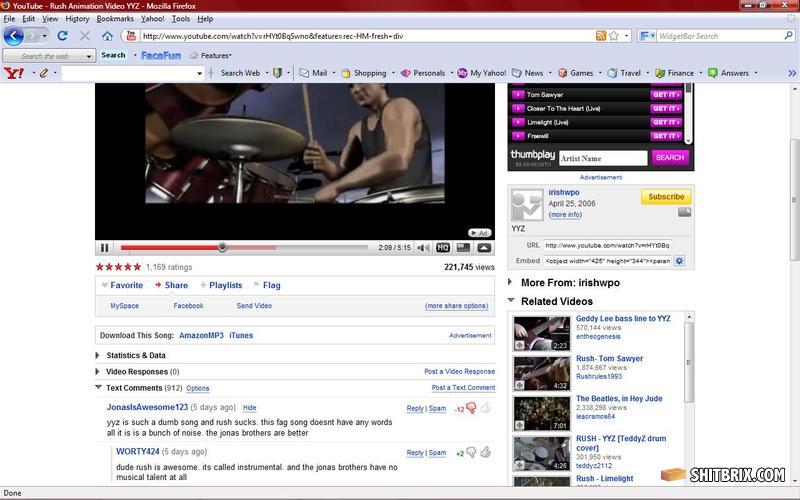The height and width of the screenshot is (500, 800).
Task: Open the AmazonMP3 download link
Action: click(x=202, y=335)
